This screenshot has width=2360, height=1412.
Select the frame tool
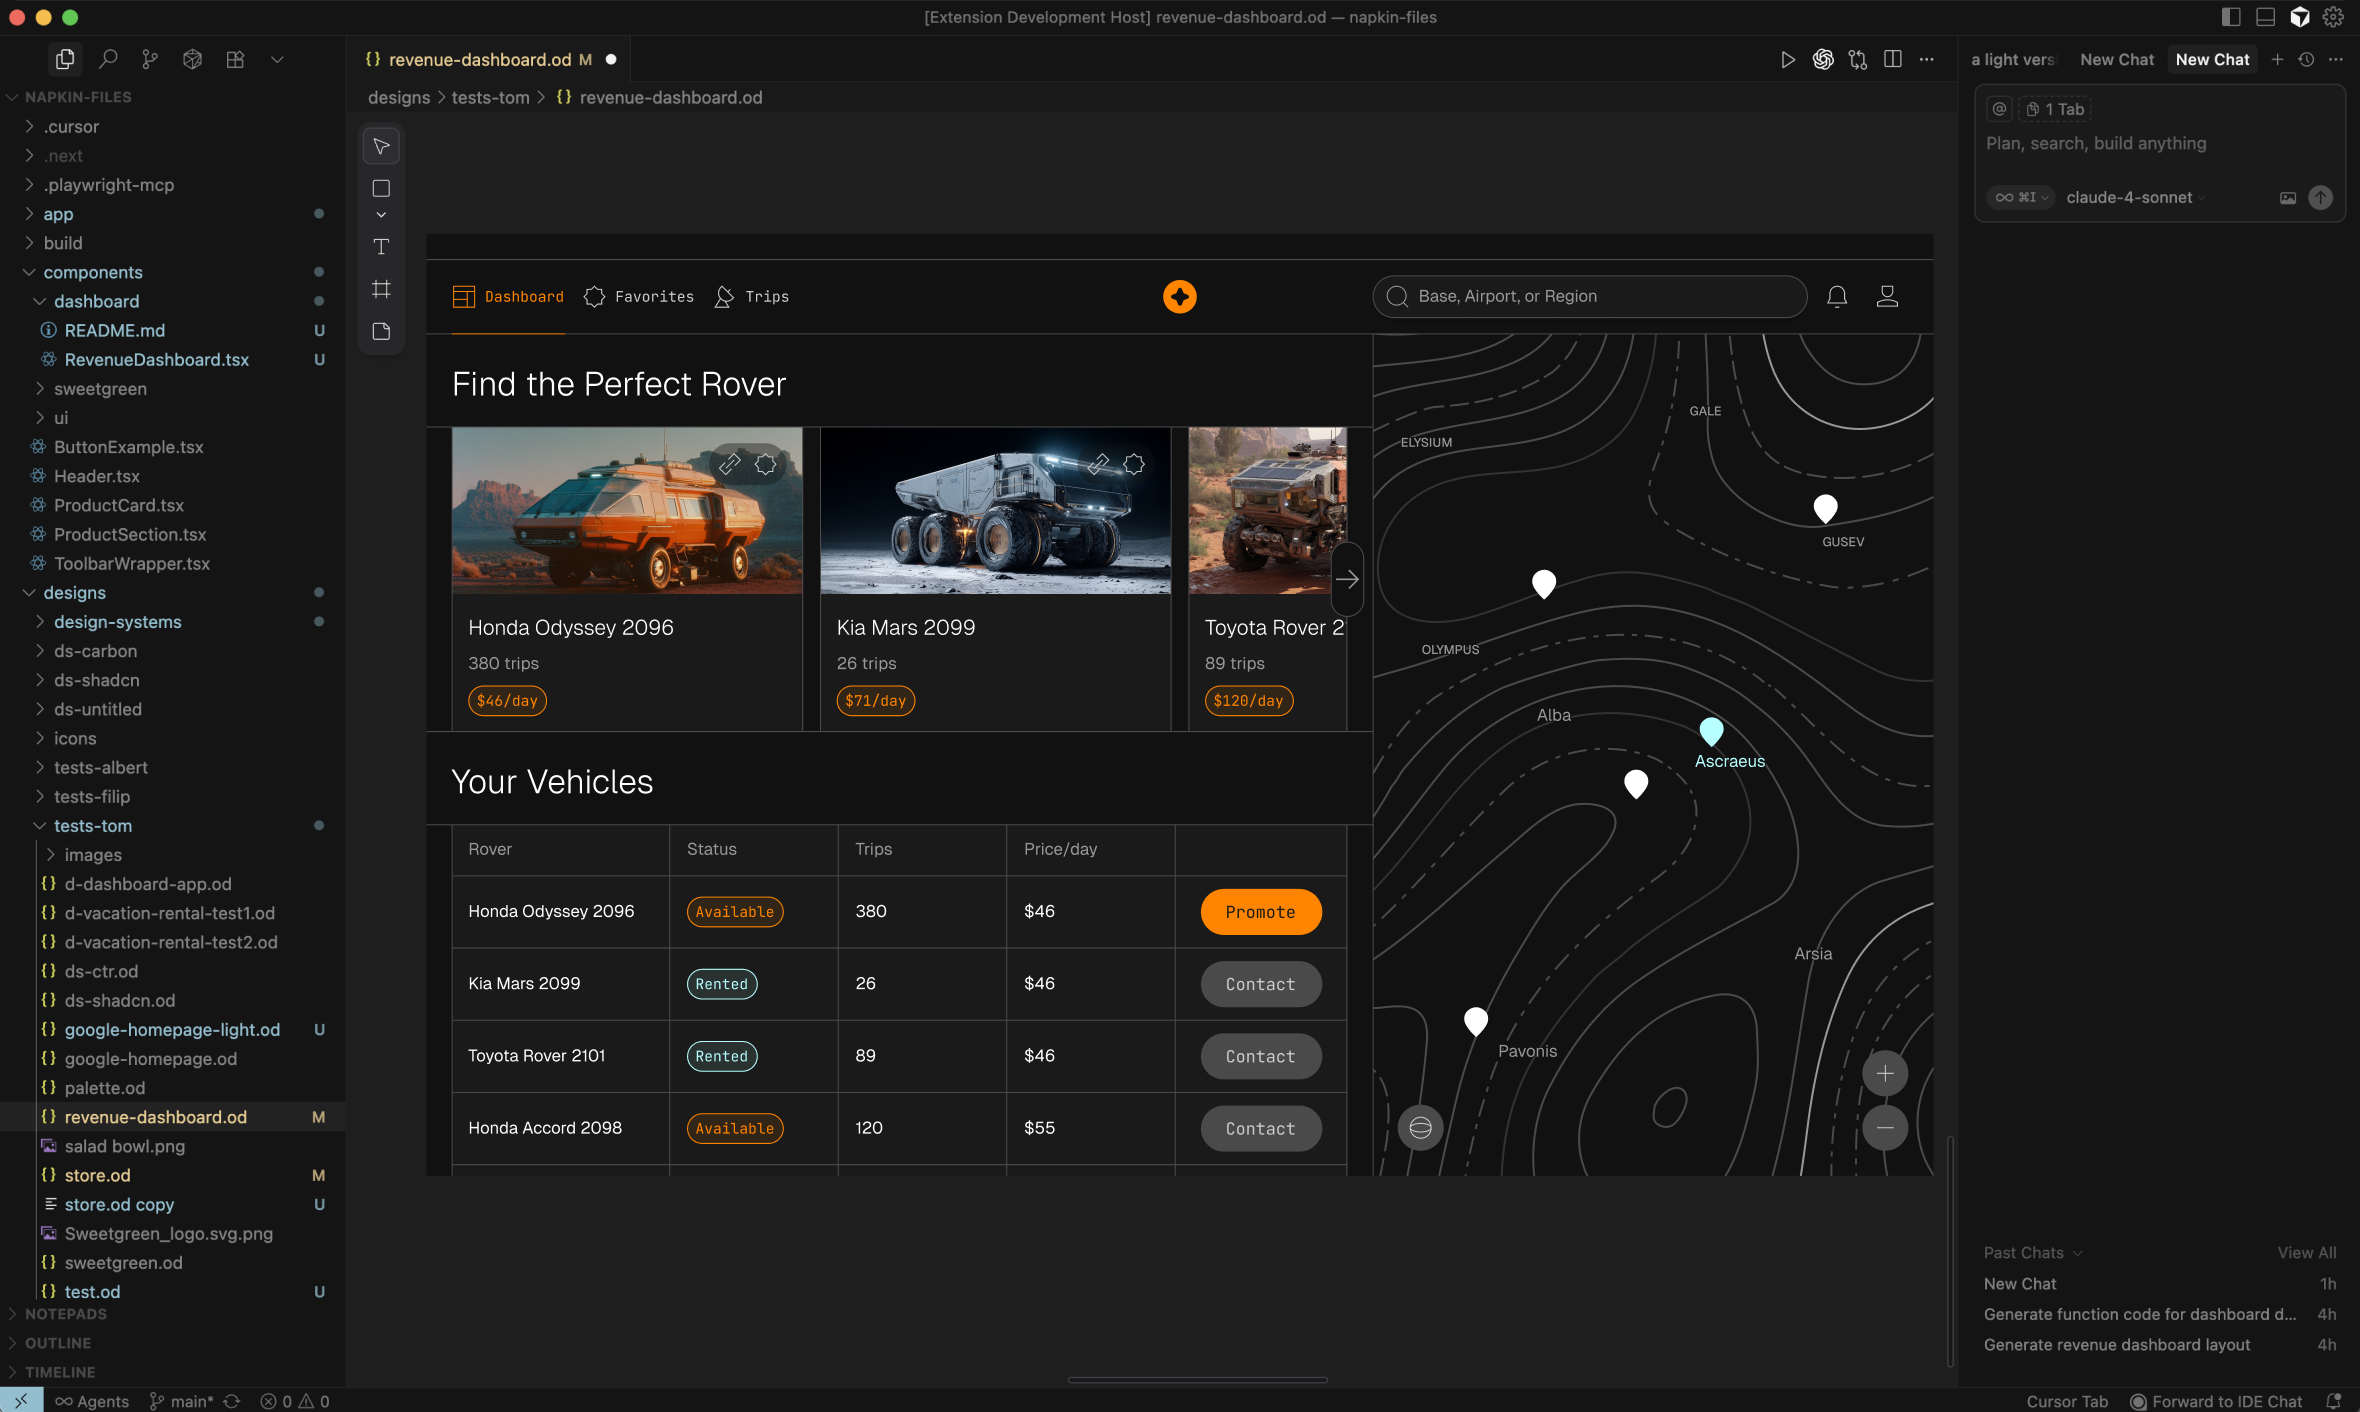(381, 289)
